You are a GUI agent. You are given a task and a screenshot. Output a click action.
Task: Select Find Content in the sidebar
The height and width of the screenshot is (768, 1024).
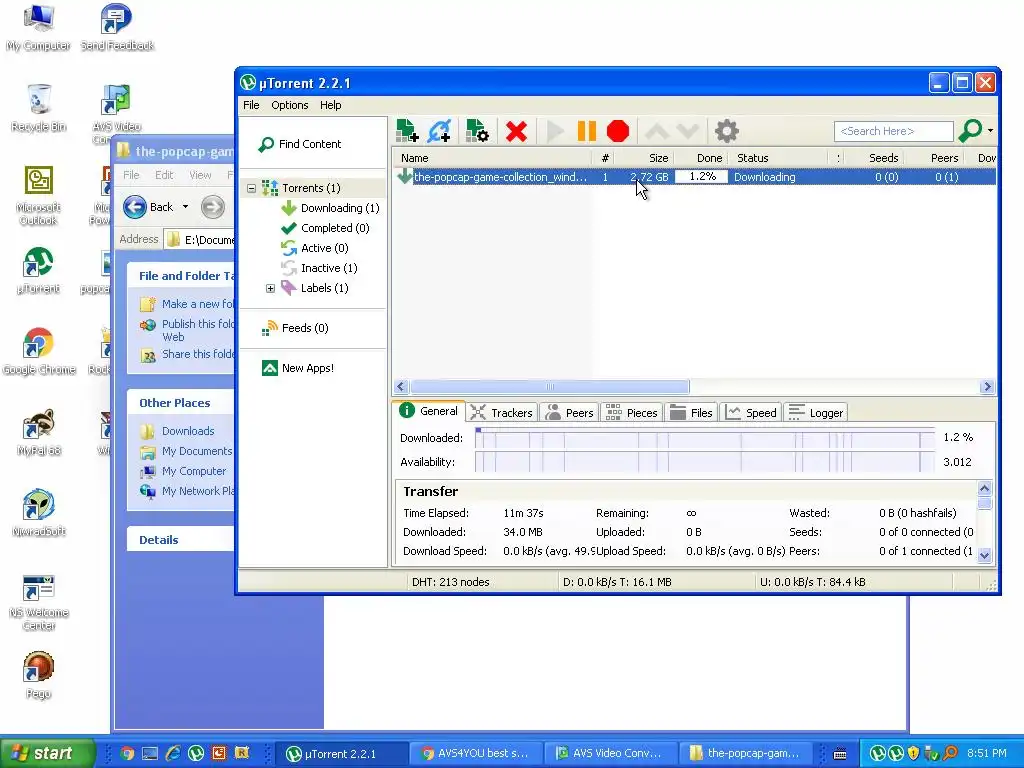[x=300, y=144]
